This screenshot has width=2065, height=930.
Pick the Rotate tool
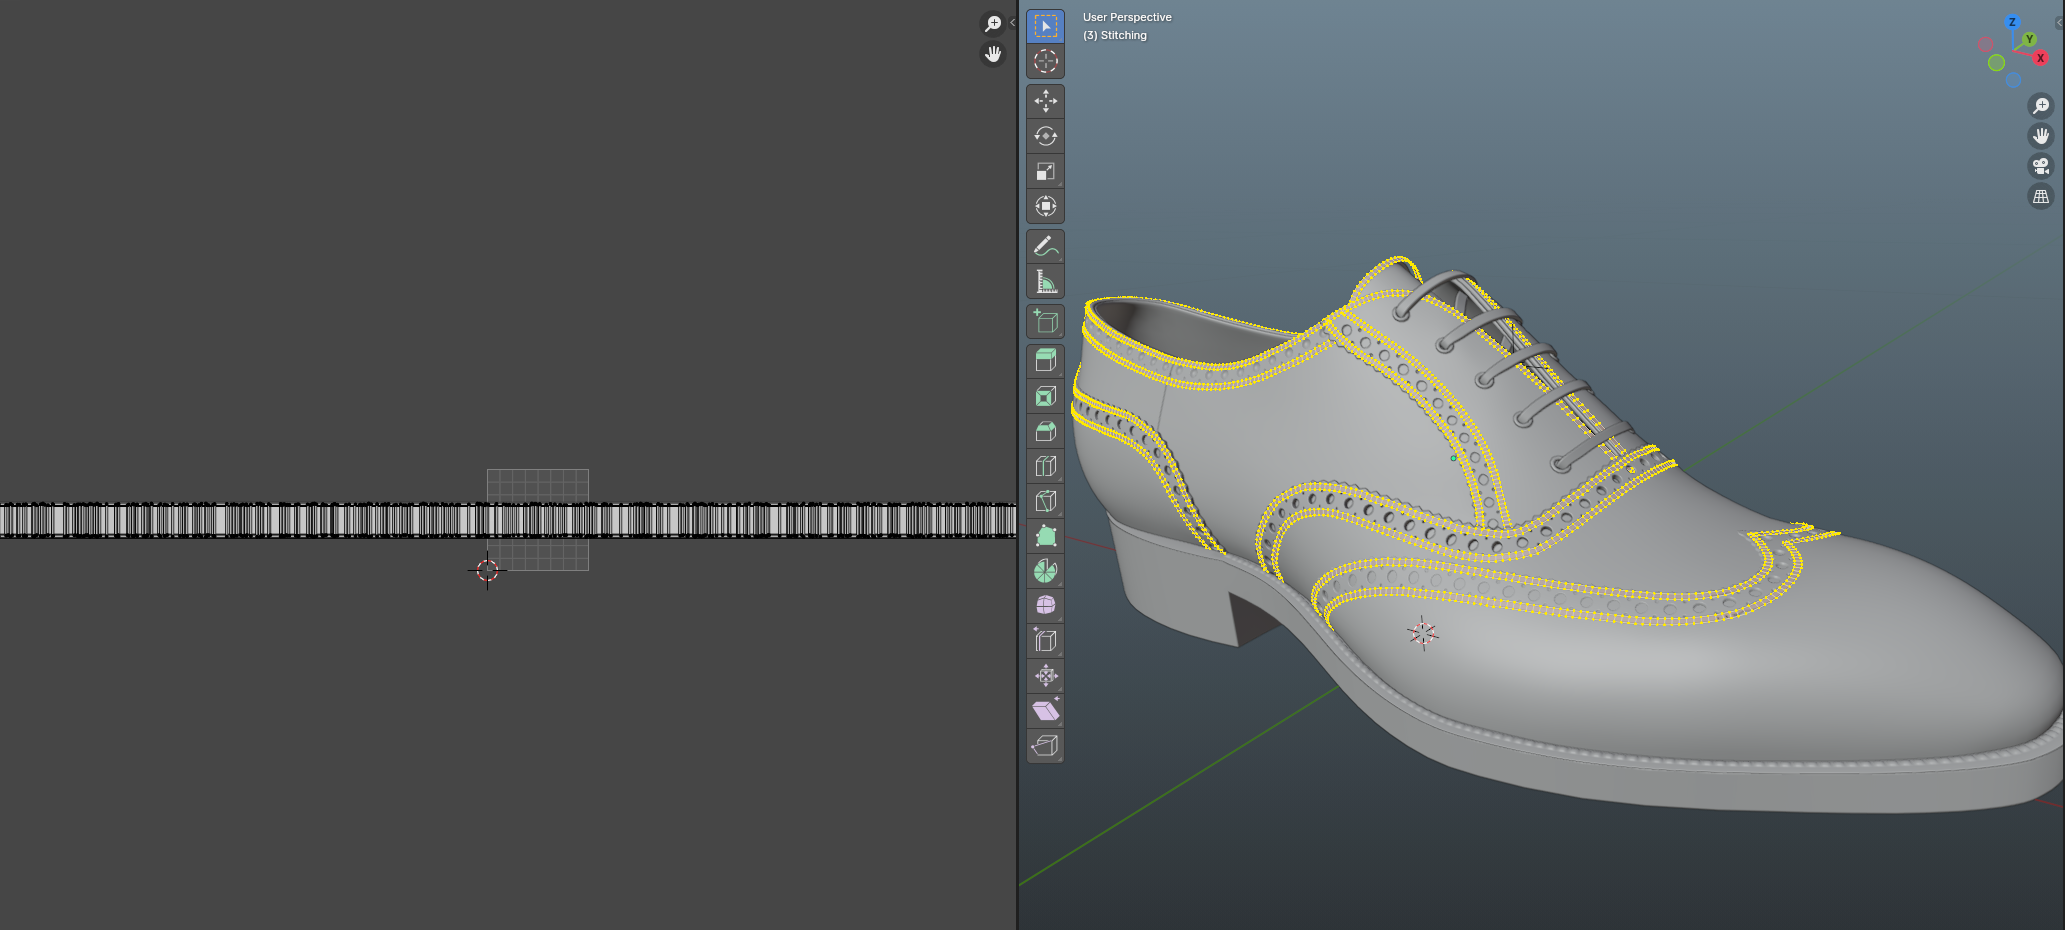coord(1045,136)
